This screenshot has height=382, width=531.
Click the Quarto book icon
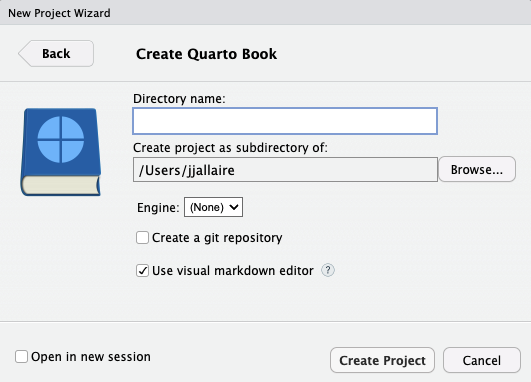(61, 152)
